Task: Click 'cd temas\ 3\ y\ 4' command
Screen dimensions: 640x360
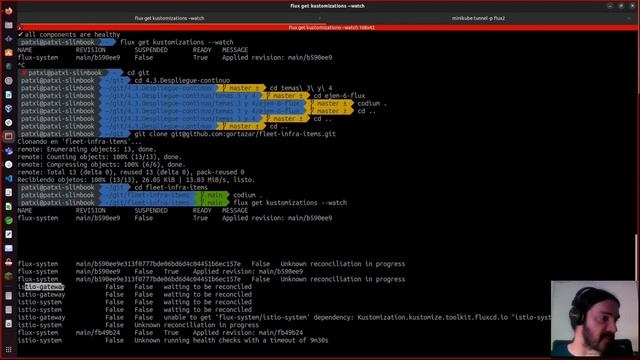Action: tap(301, 88)
